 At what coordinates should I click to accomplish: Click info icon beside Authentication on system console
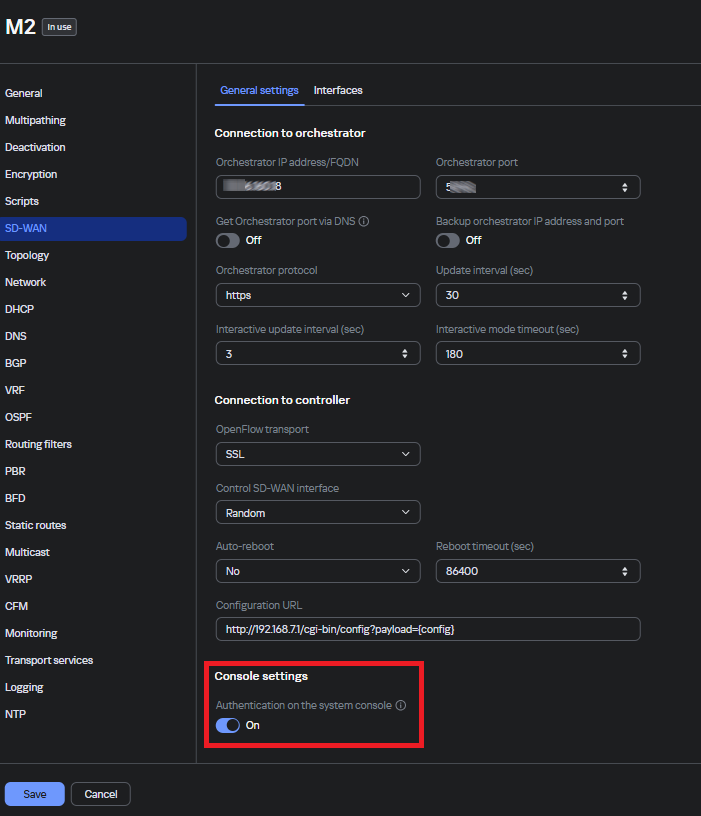click(400, 705)
